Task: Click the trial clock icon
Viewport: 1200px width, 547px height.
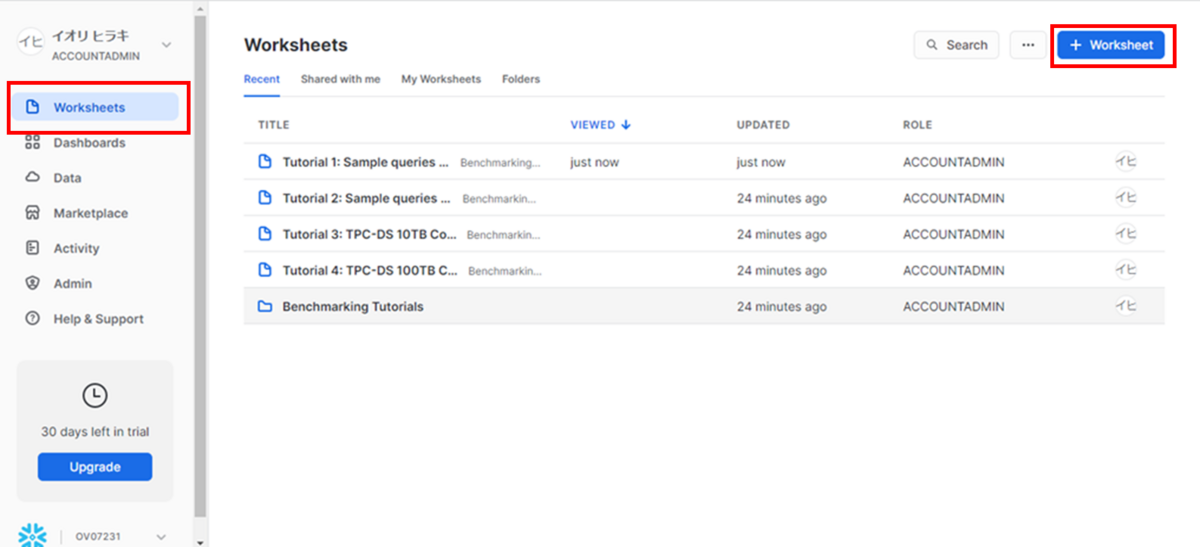Action: 94,396
